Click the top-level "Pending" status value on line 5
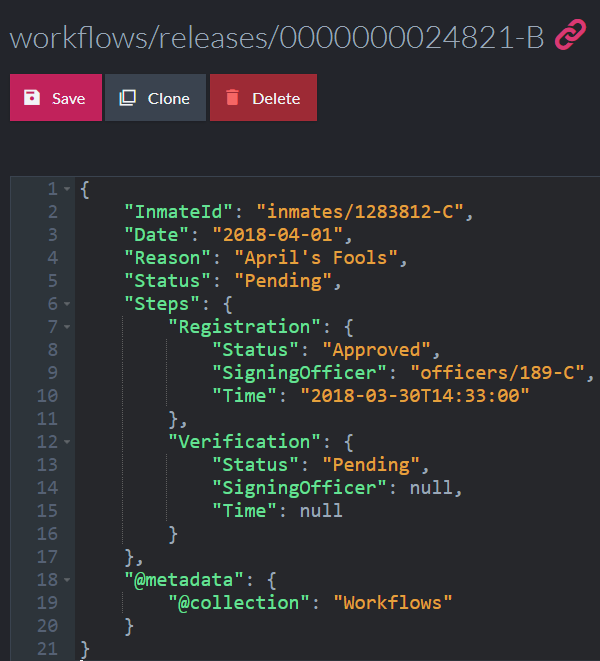The width and height of the screenshot is (600, 661). click(283, 281)
